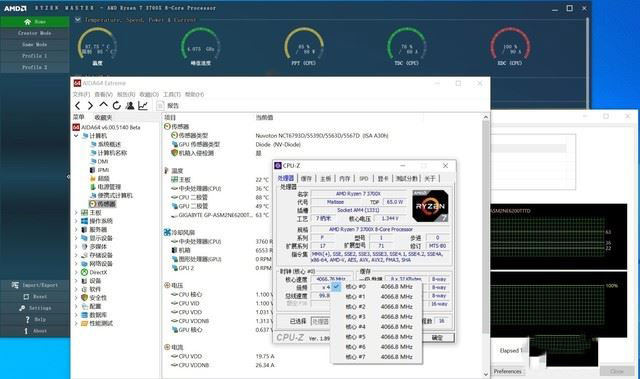640x379 pixels.
Task: Open Settings in Ryzen Master sidebar
Action: click(x=35, y=308)
